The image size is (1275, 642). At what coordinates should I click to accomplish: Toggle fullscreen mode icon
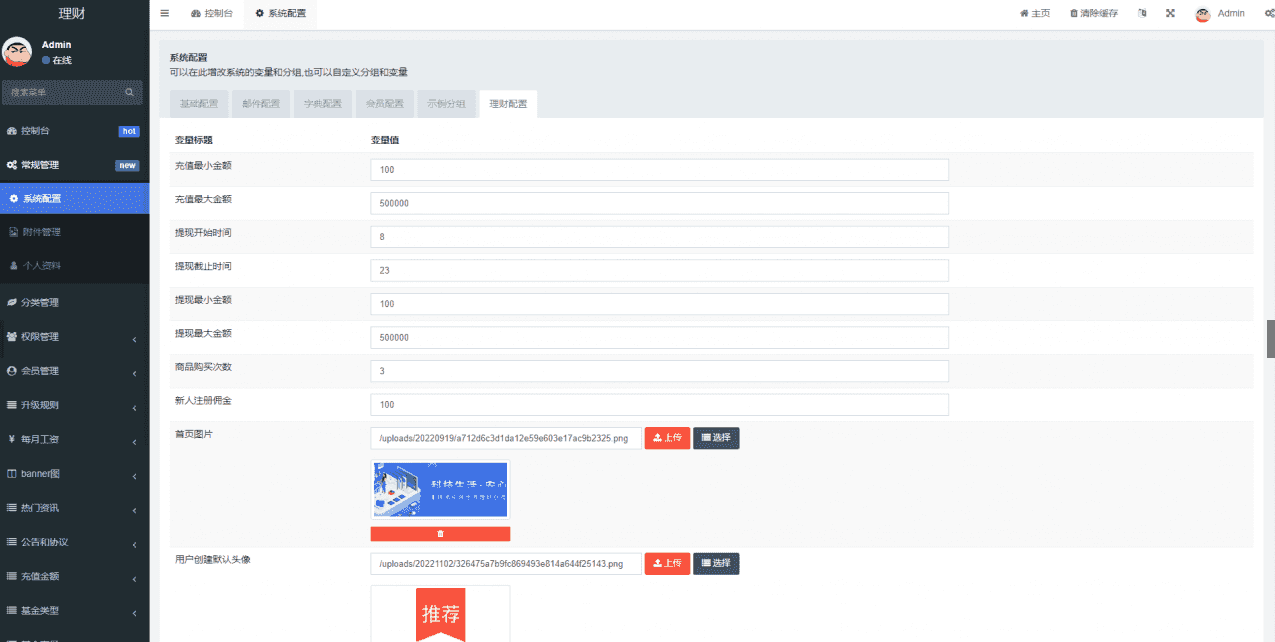(1170, 13)
